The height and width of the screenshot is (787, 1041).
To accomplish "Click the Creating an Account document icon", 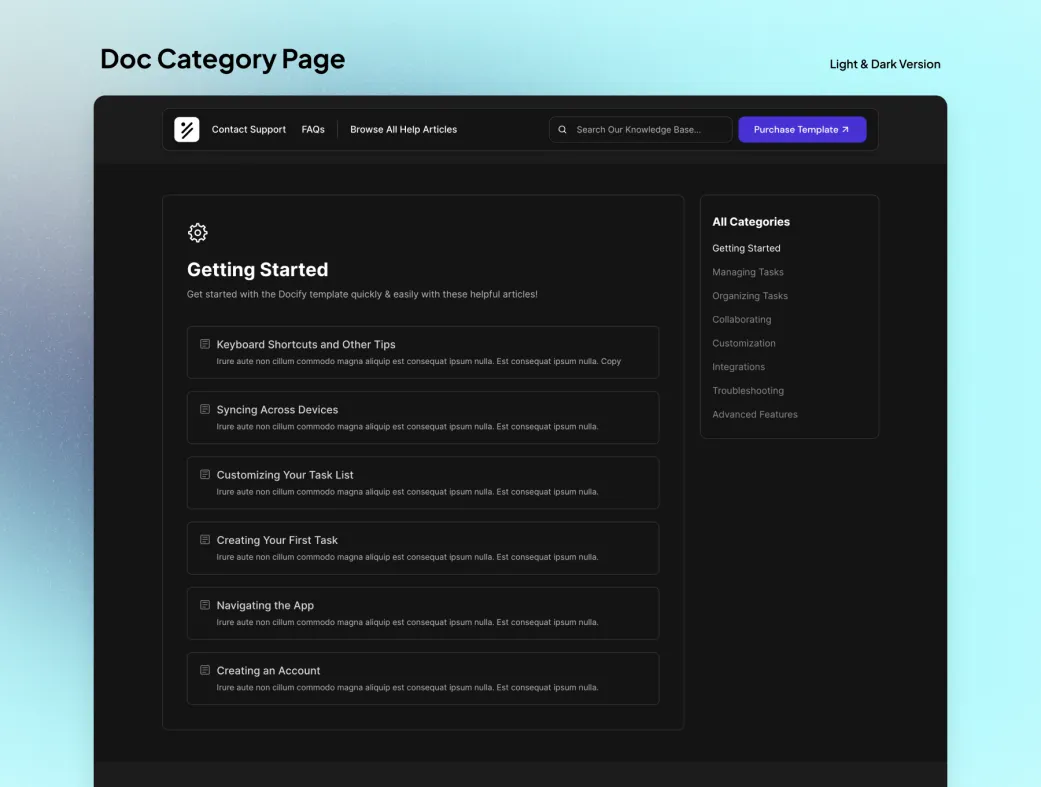I will (205, 670).
